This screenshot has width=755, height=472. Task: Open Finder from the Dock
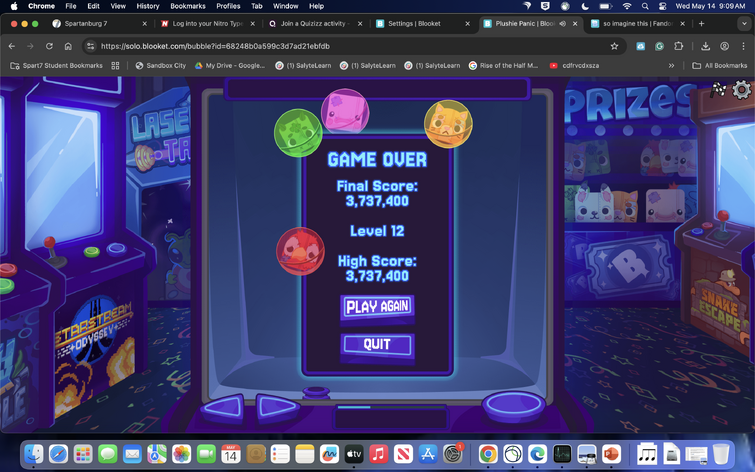[34, 454]
